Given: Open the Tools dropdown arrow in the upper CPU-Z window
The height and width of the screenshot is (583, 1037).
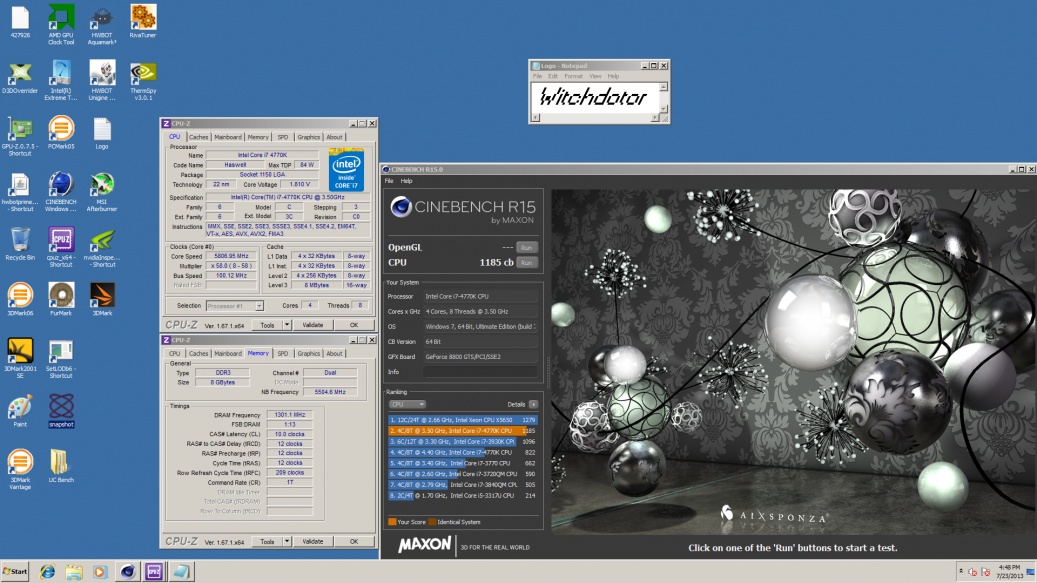Looking at the screenshot, I should [286, 325].
